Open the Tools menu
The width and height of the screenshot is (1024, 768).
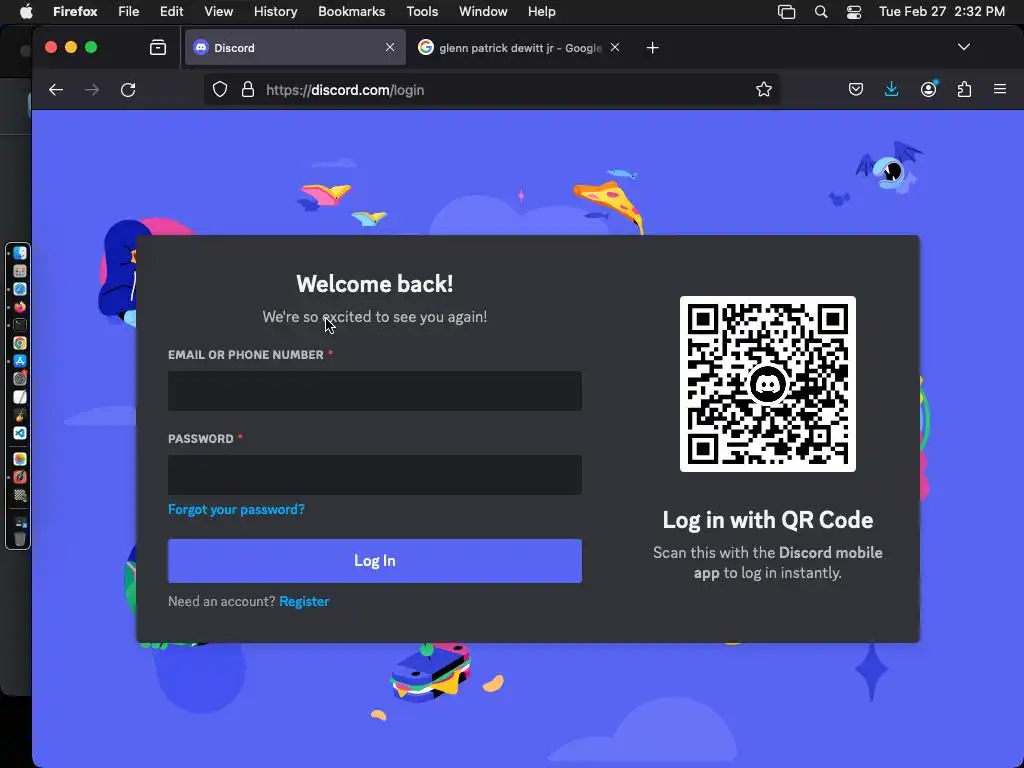coord(422,12)
